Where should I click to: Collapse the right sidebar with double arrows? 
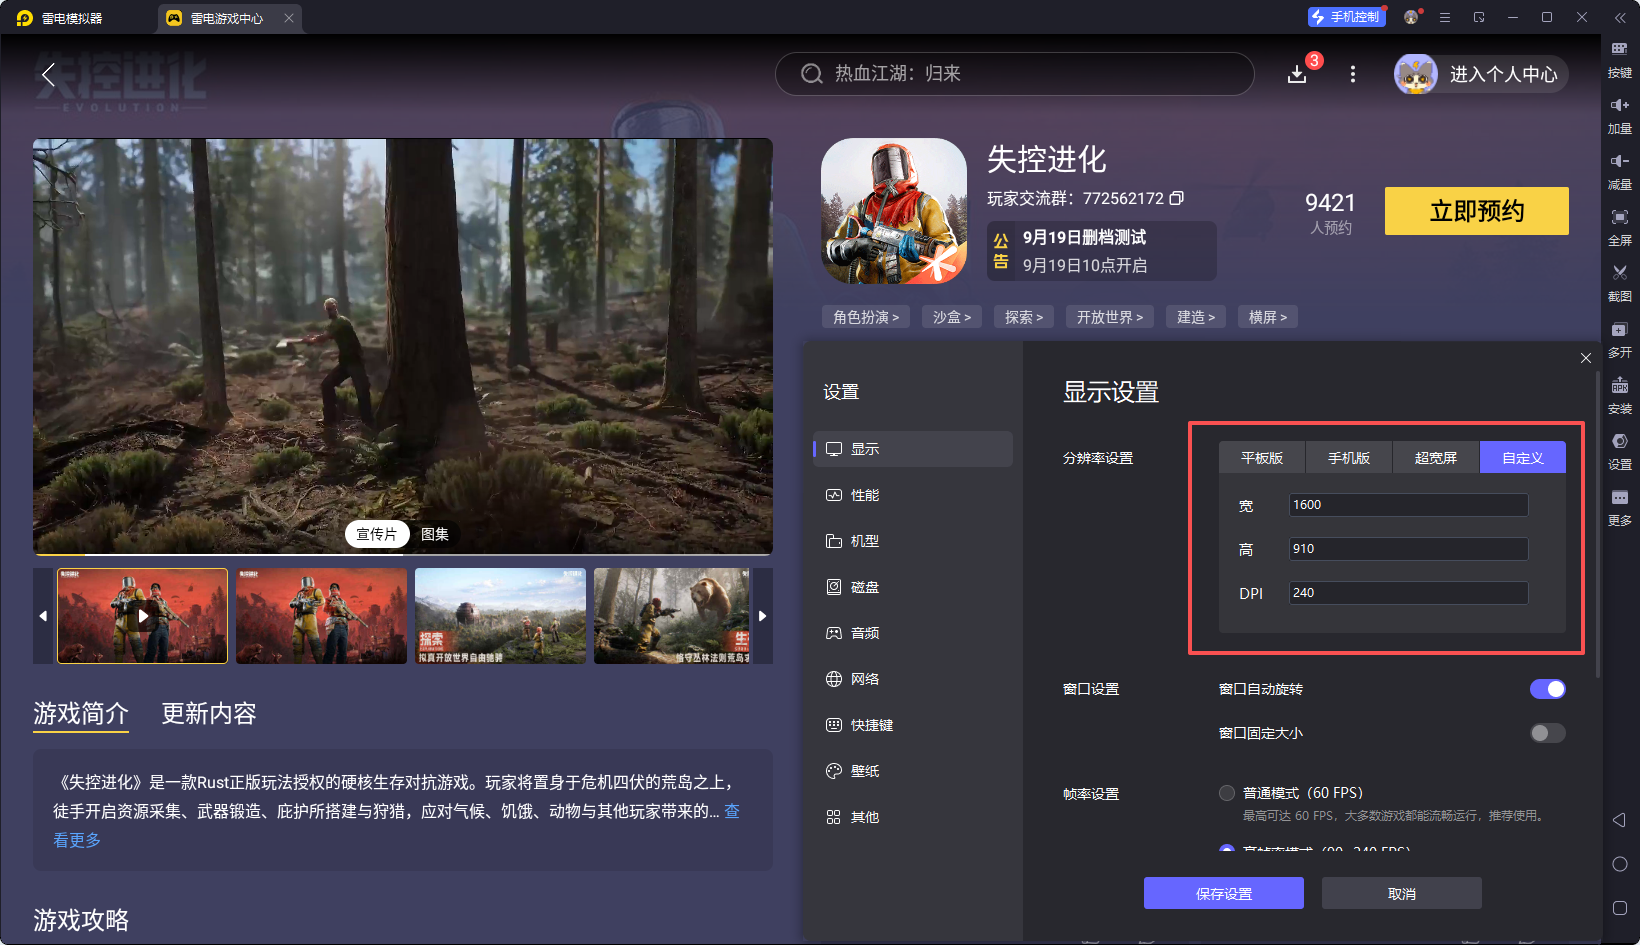[1620, 17]
